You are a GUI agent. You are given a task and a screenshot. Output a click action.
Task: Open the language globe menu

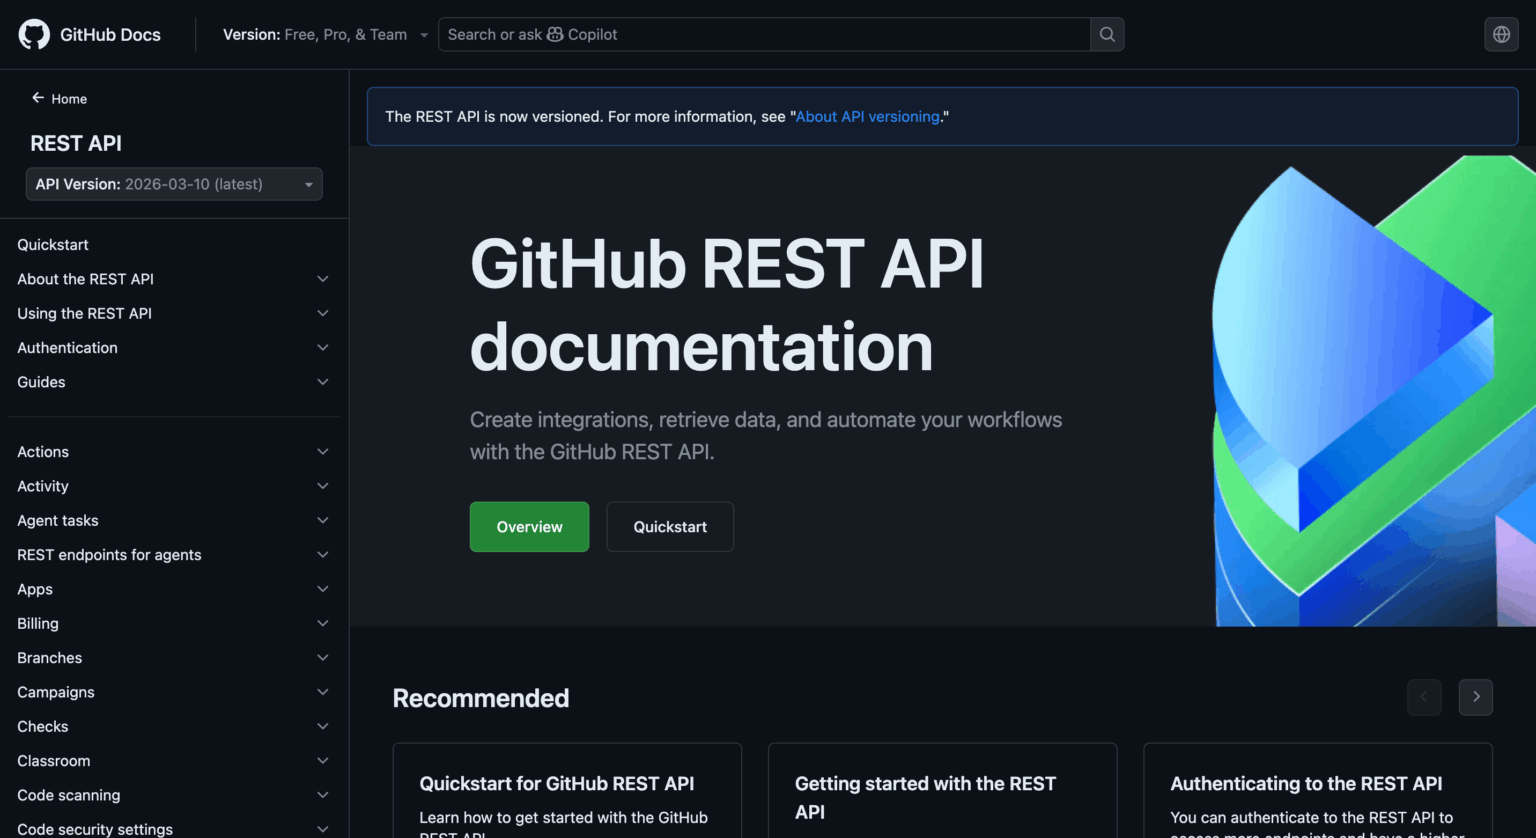[1501, 34]
